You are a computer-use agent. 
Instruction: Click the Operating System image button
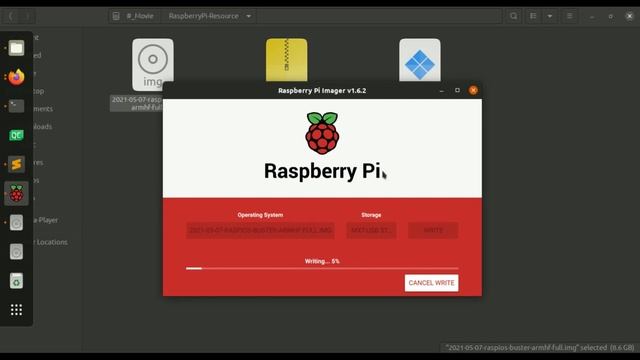pos(260,230)
